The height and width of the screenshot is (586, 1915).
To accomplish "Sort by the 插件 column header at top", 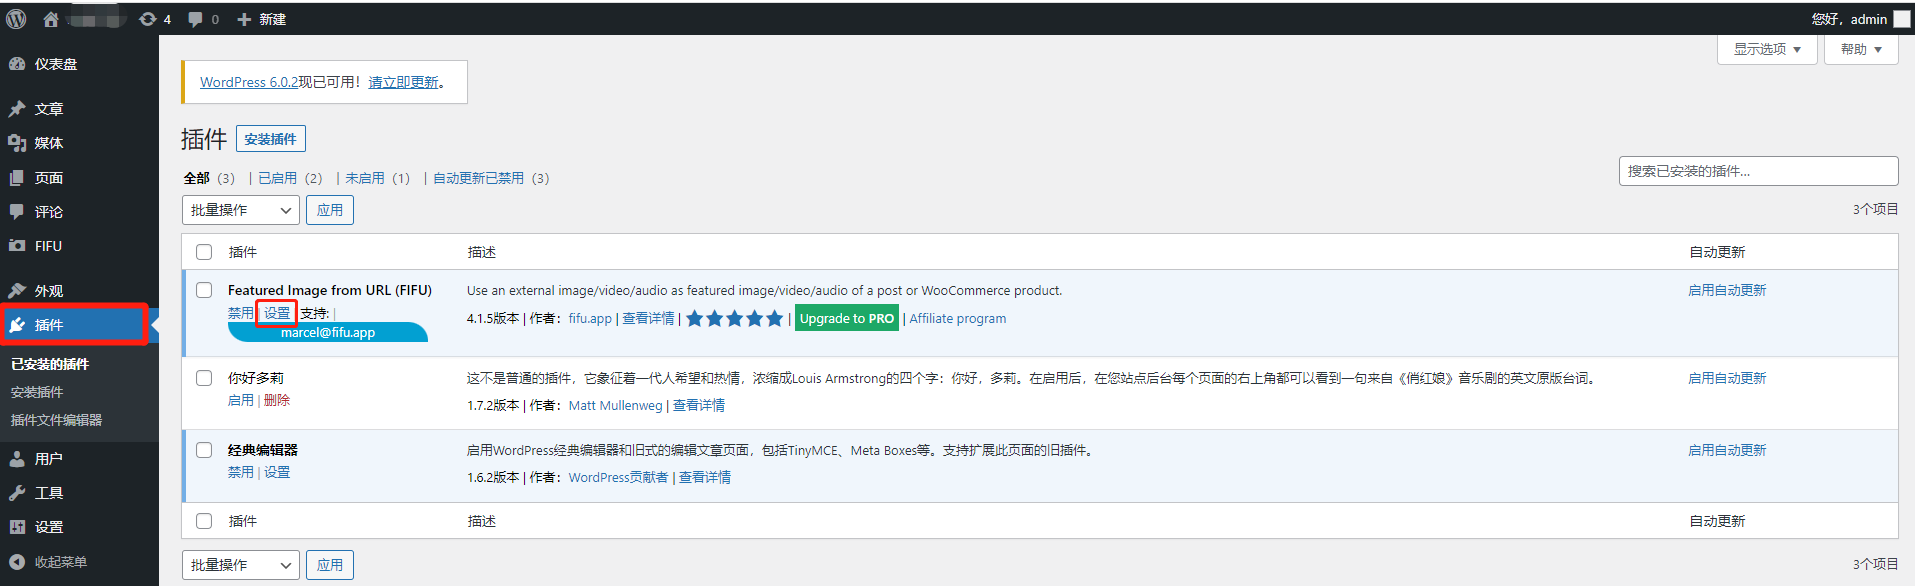I will pos(243,252).
